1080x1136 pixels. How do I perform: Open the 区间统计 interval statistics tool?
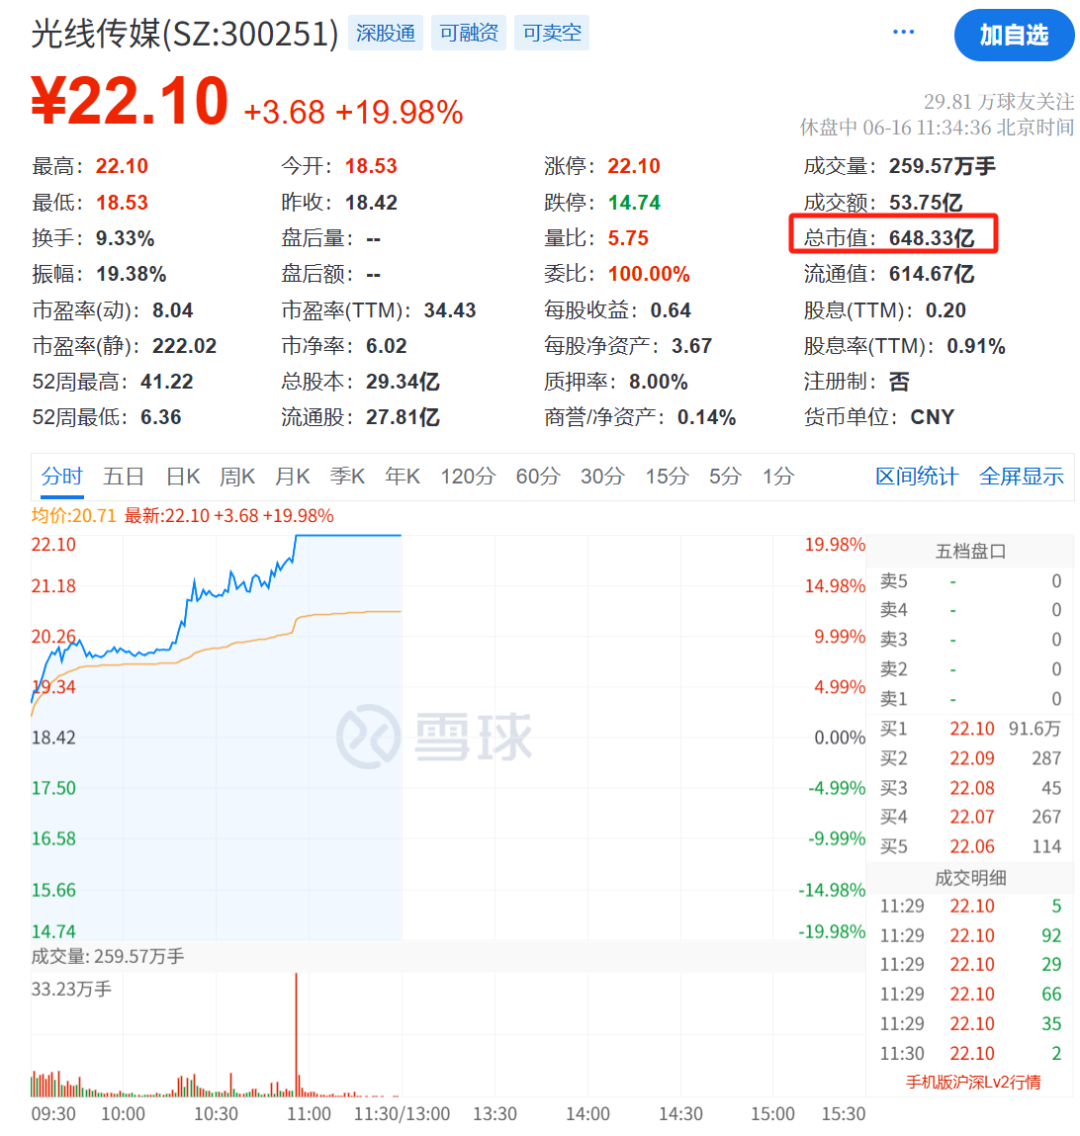click(917, 477)
